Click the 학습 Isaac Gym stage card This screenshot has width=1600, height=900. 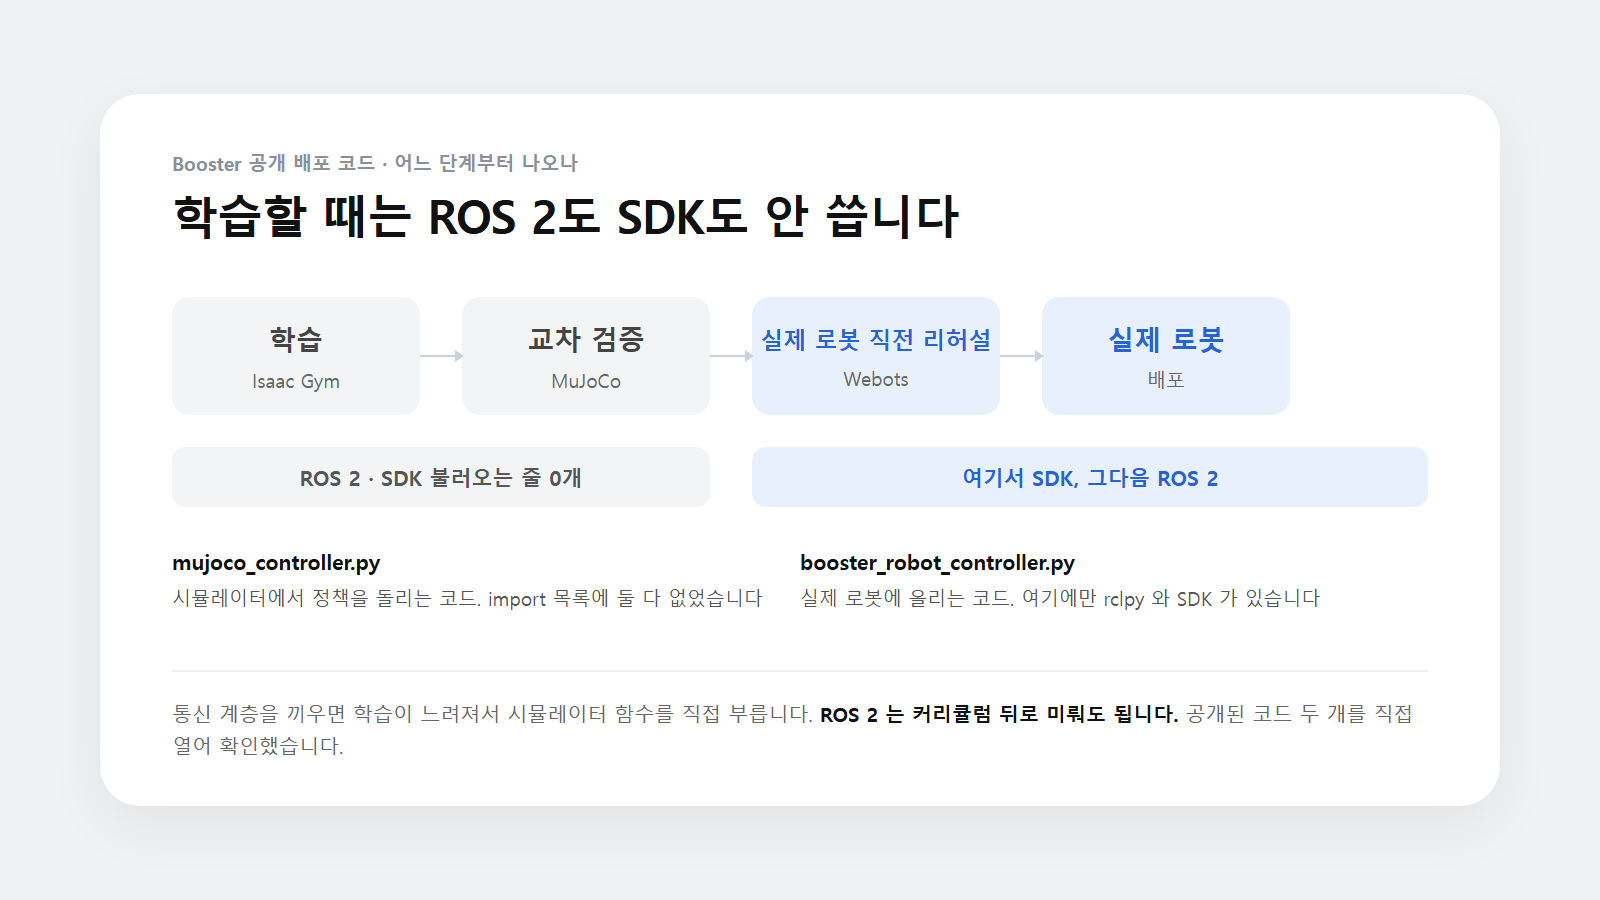point(296,356)
